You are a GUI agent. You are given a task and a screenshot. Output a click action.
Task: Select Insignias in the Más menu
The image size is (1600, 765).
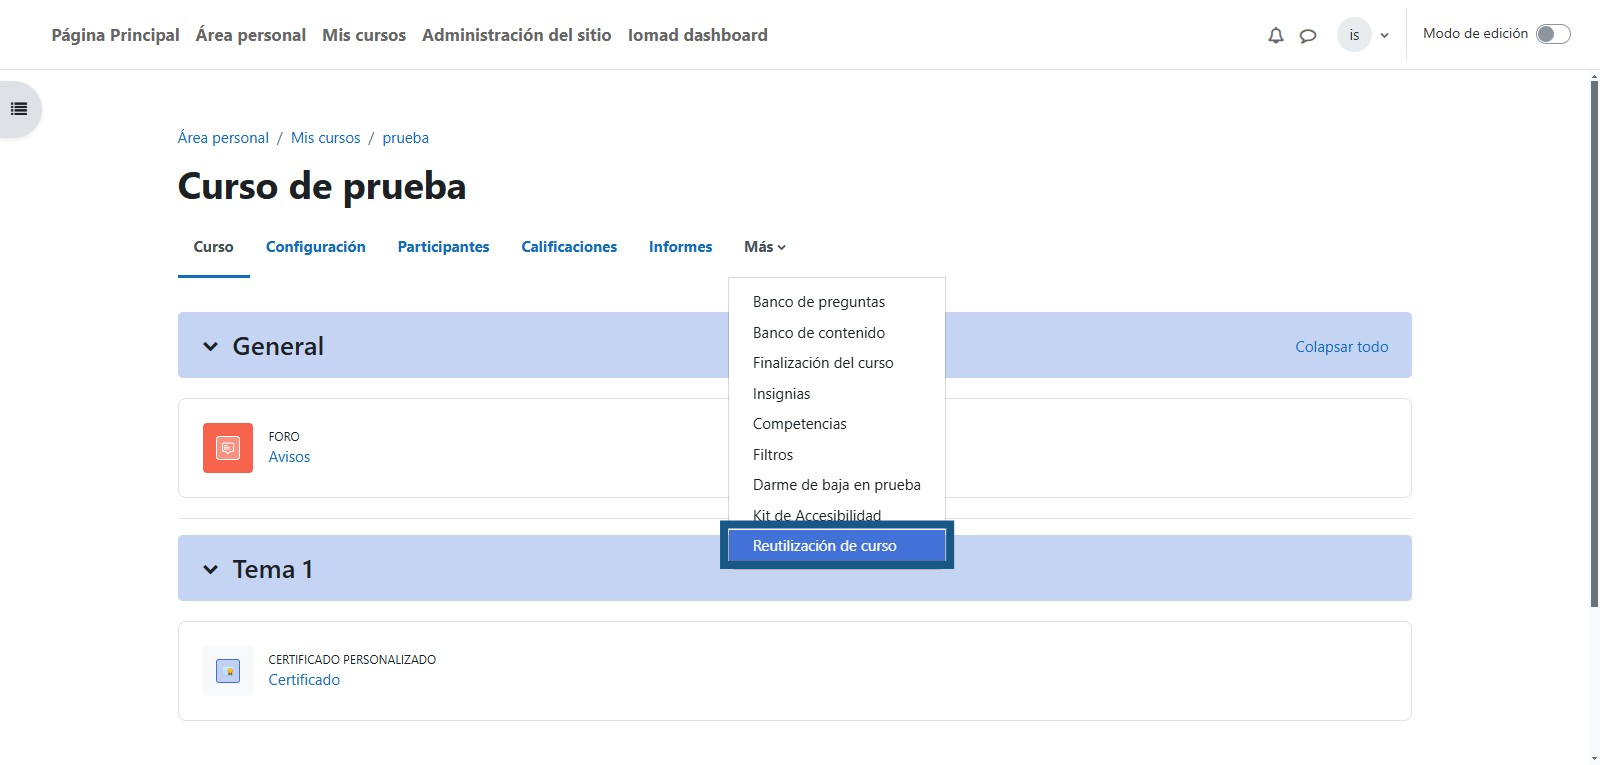[x=781, y=394]
